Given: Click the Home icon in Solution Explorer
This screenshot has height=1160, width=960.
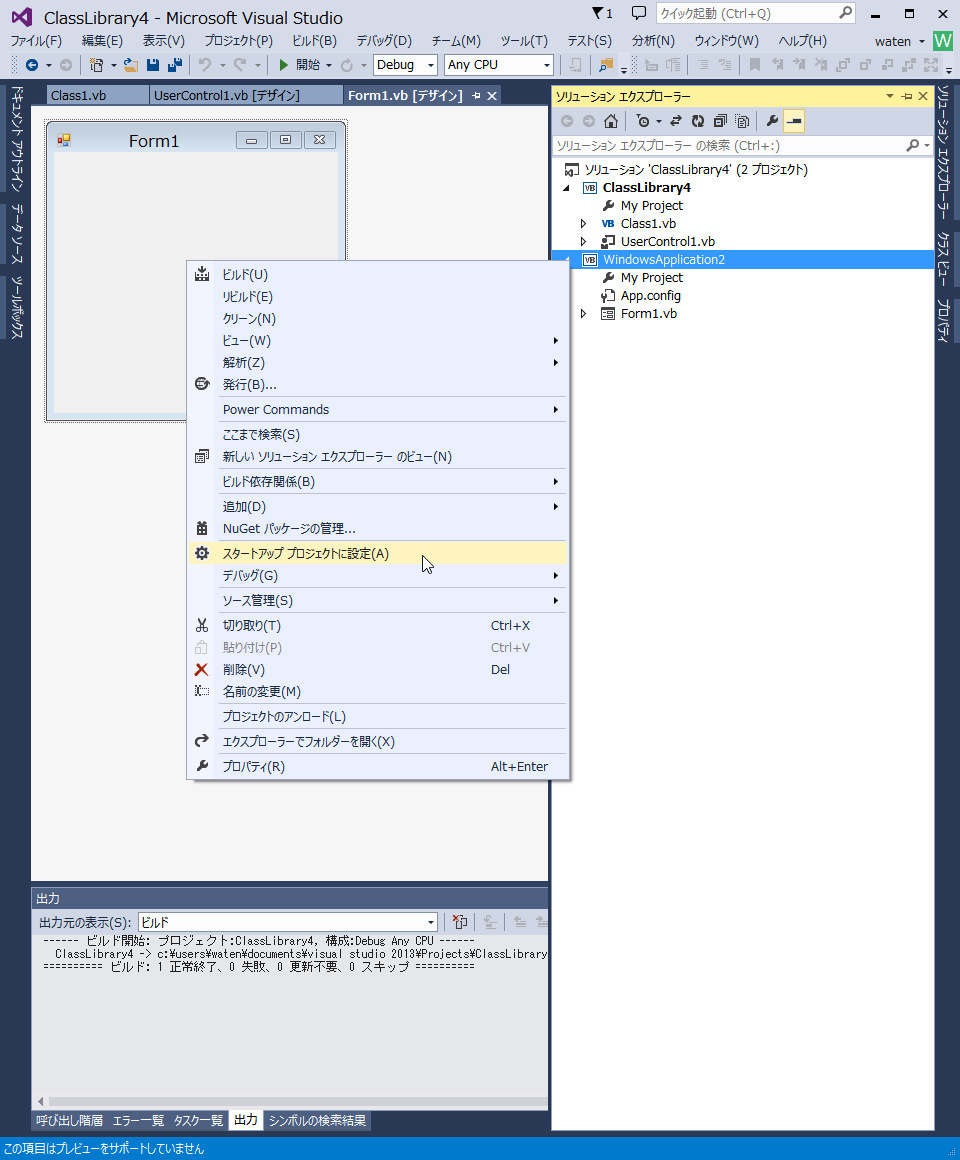Looking at the screenshot, I should [611, 121].
